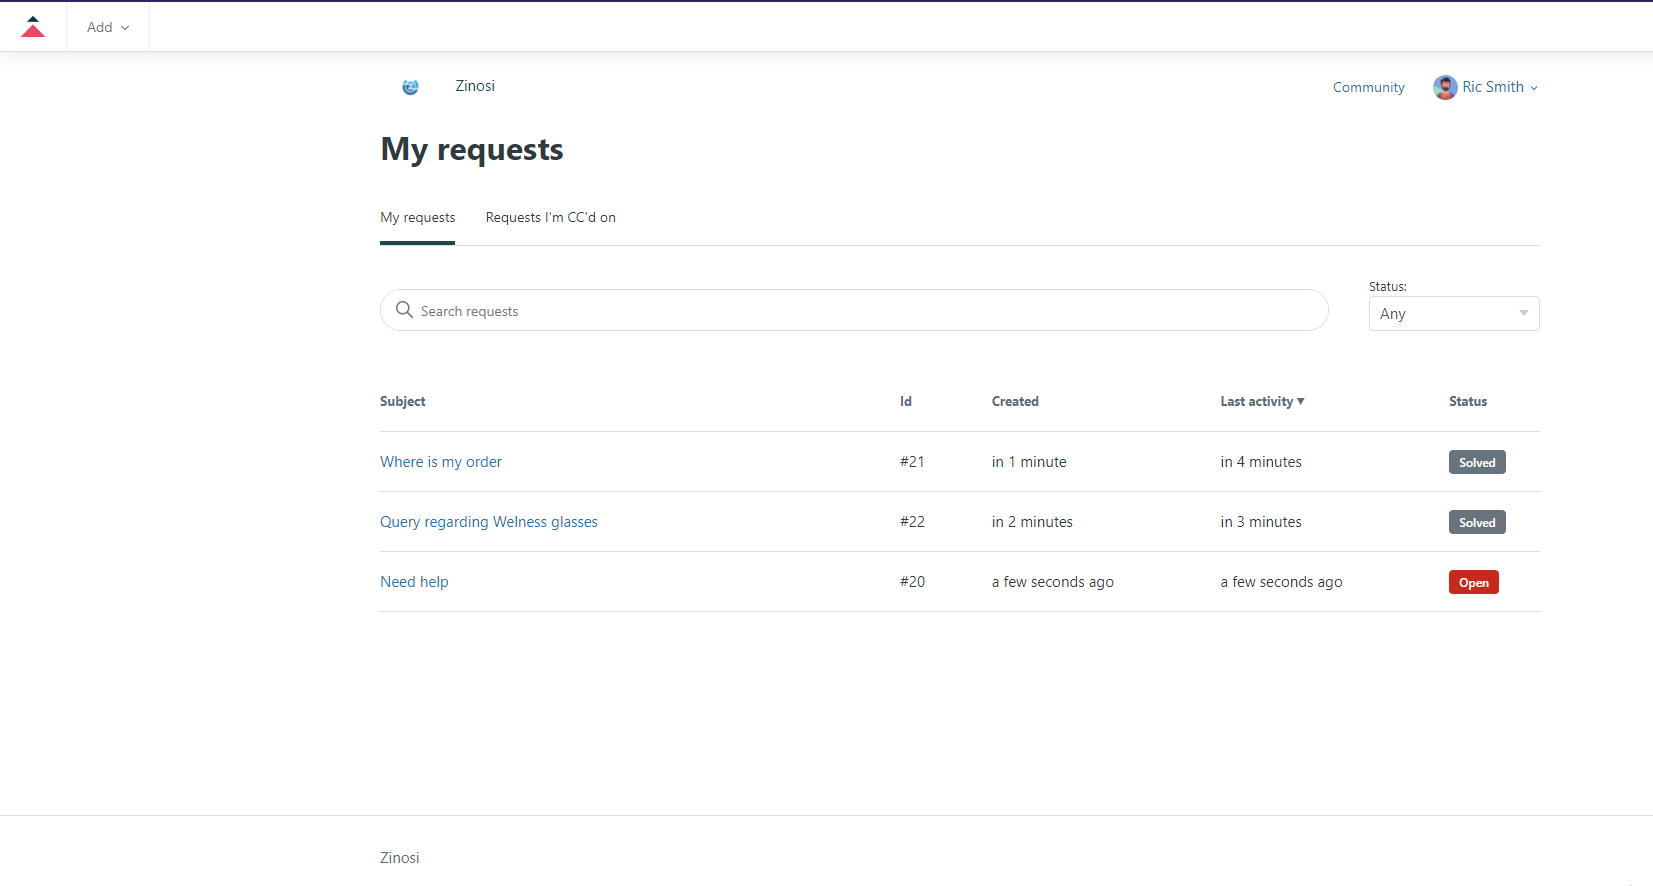Click the Created column header
1653x886 pixels.
click(x=1015, y=401)
